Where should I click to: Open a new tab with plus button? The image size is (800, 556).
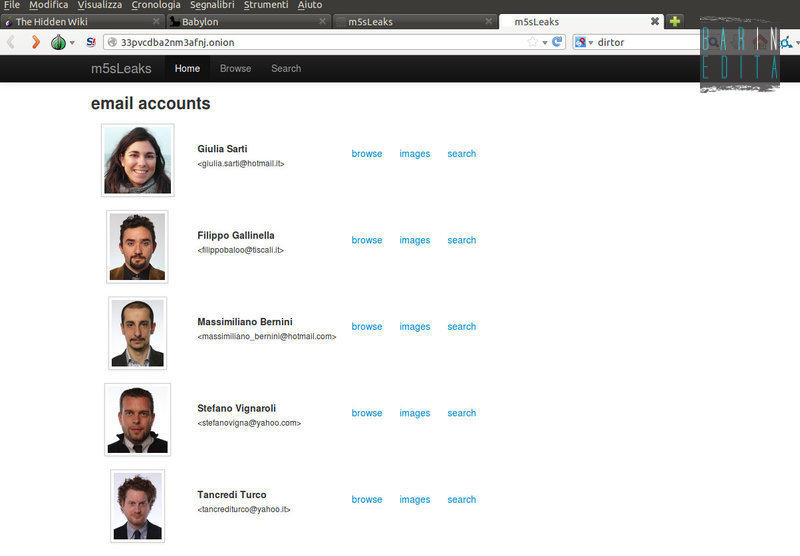click(674, 21)
